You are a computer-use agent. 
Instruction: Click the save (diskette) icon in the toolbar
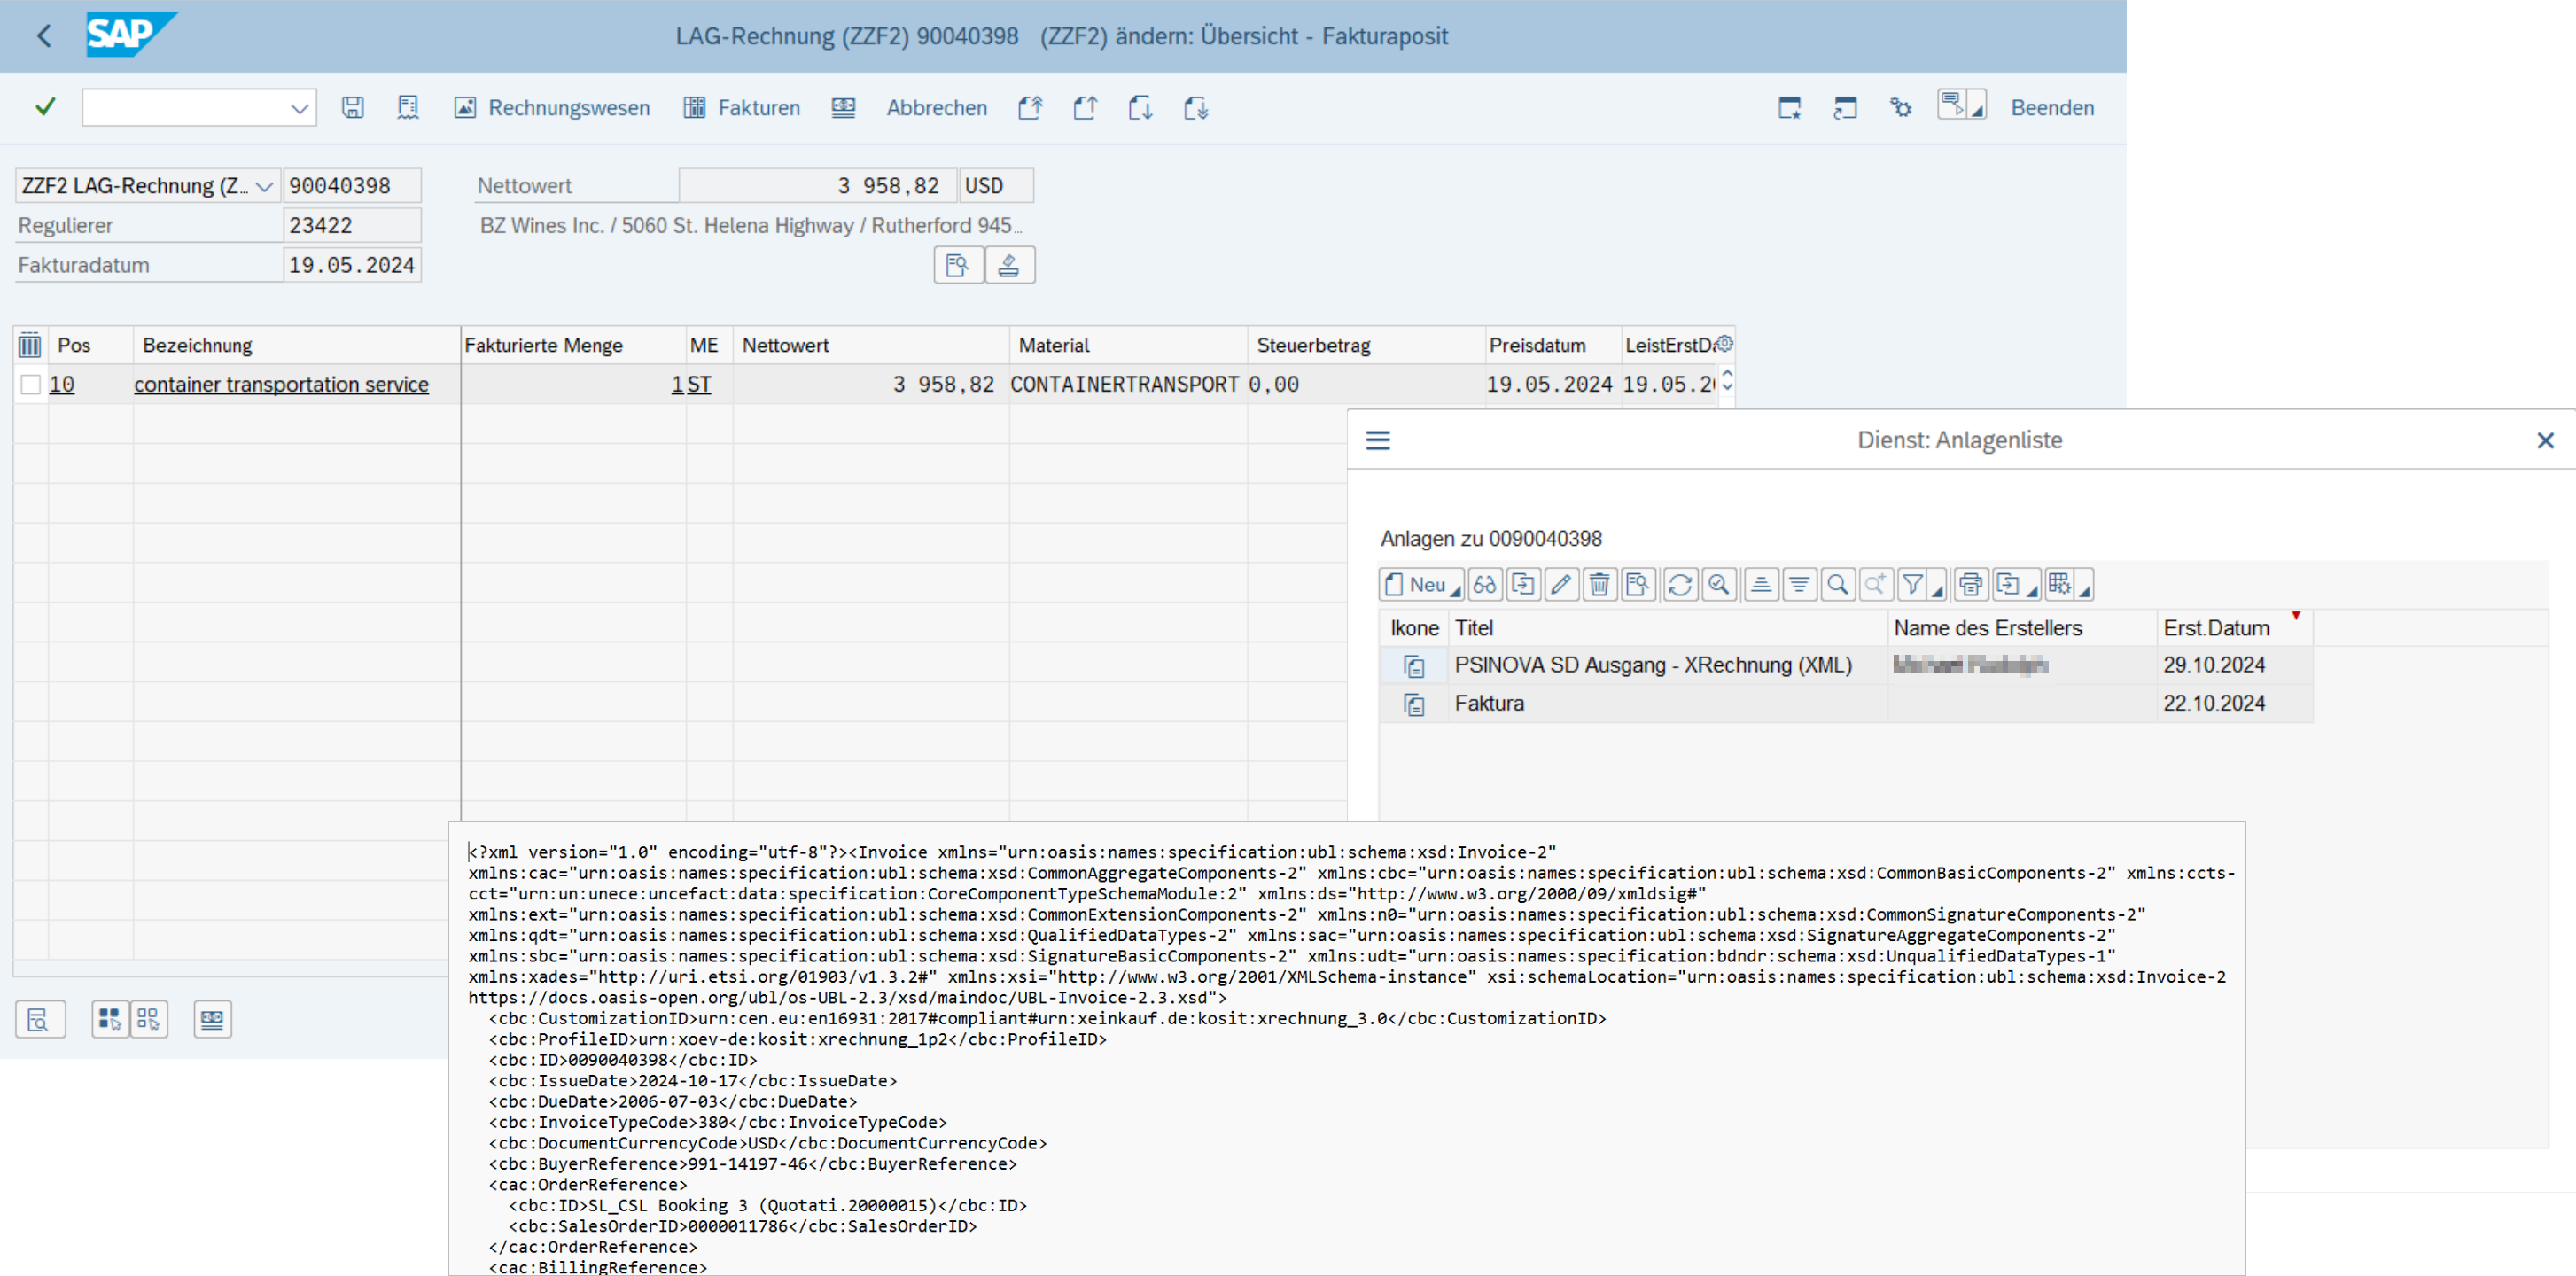tap(352, 107)
